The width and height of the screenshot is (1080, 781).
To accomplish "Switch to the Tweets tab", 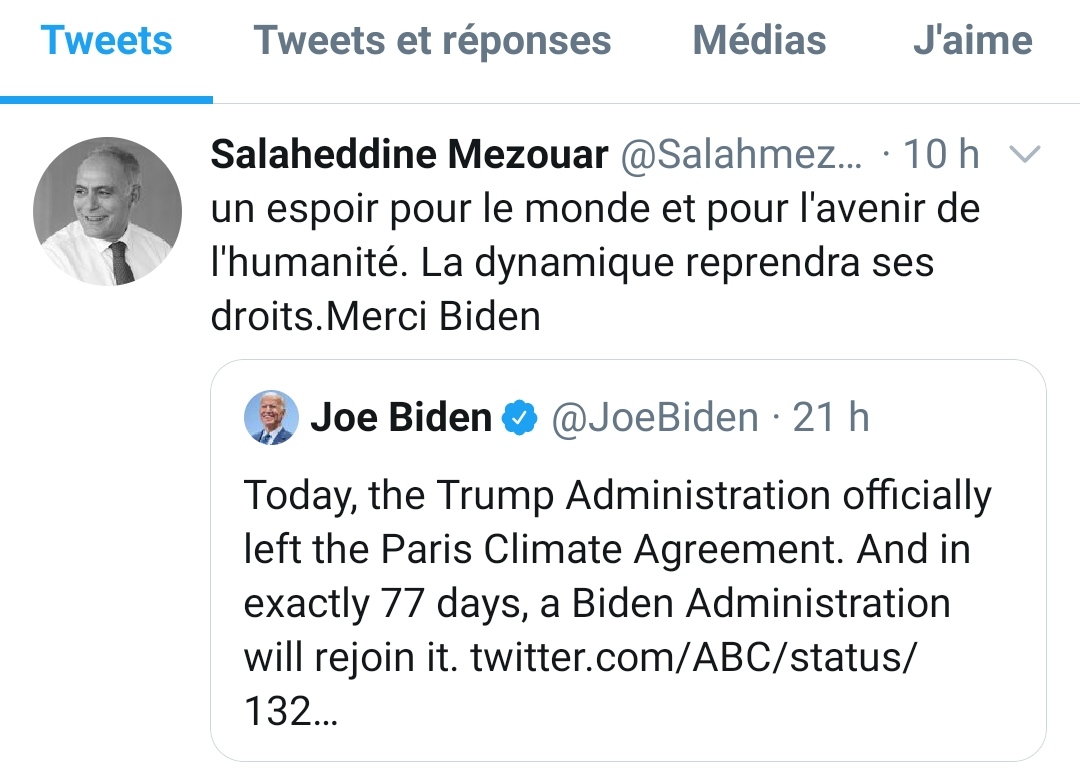I will (106, 41).
